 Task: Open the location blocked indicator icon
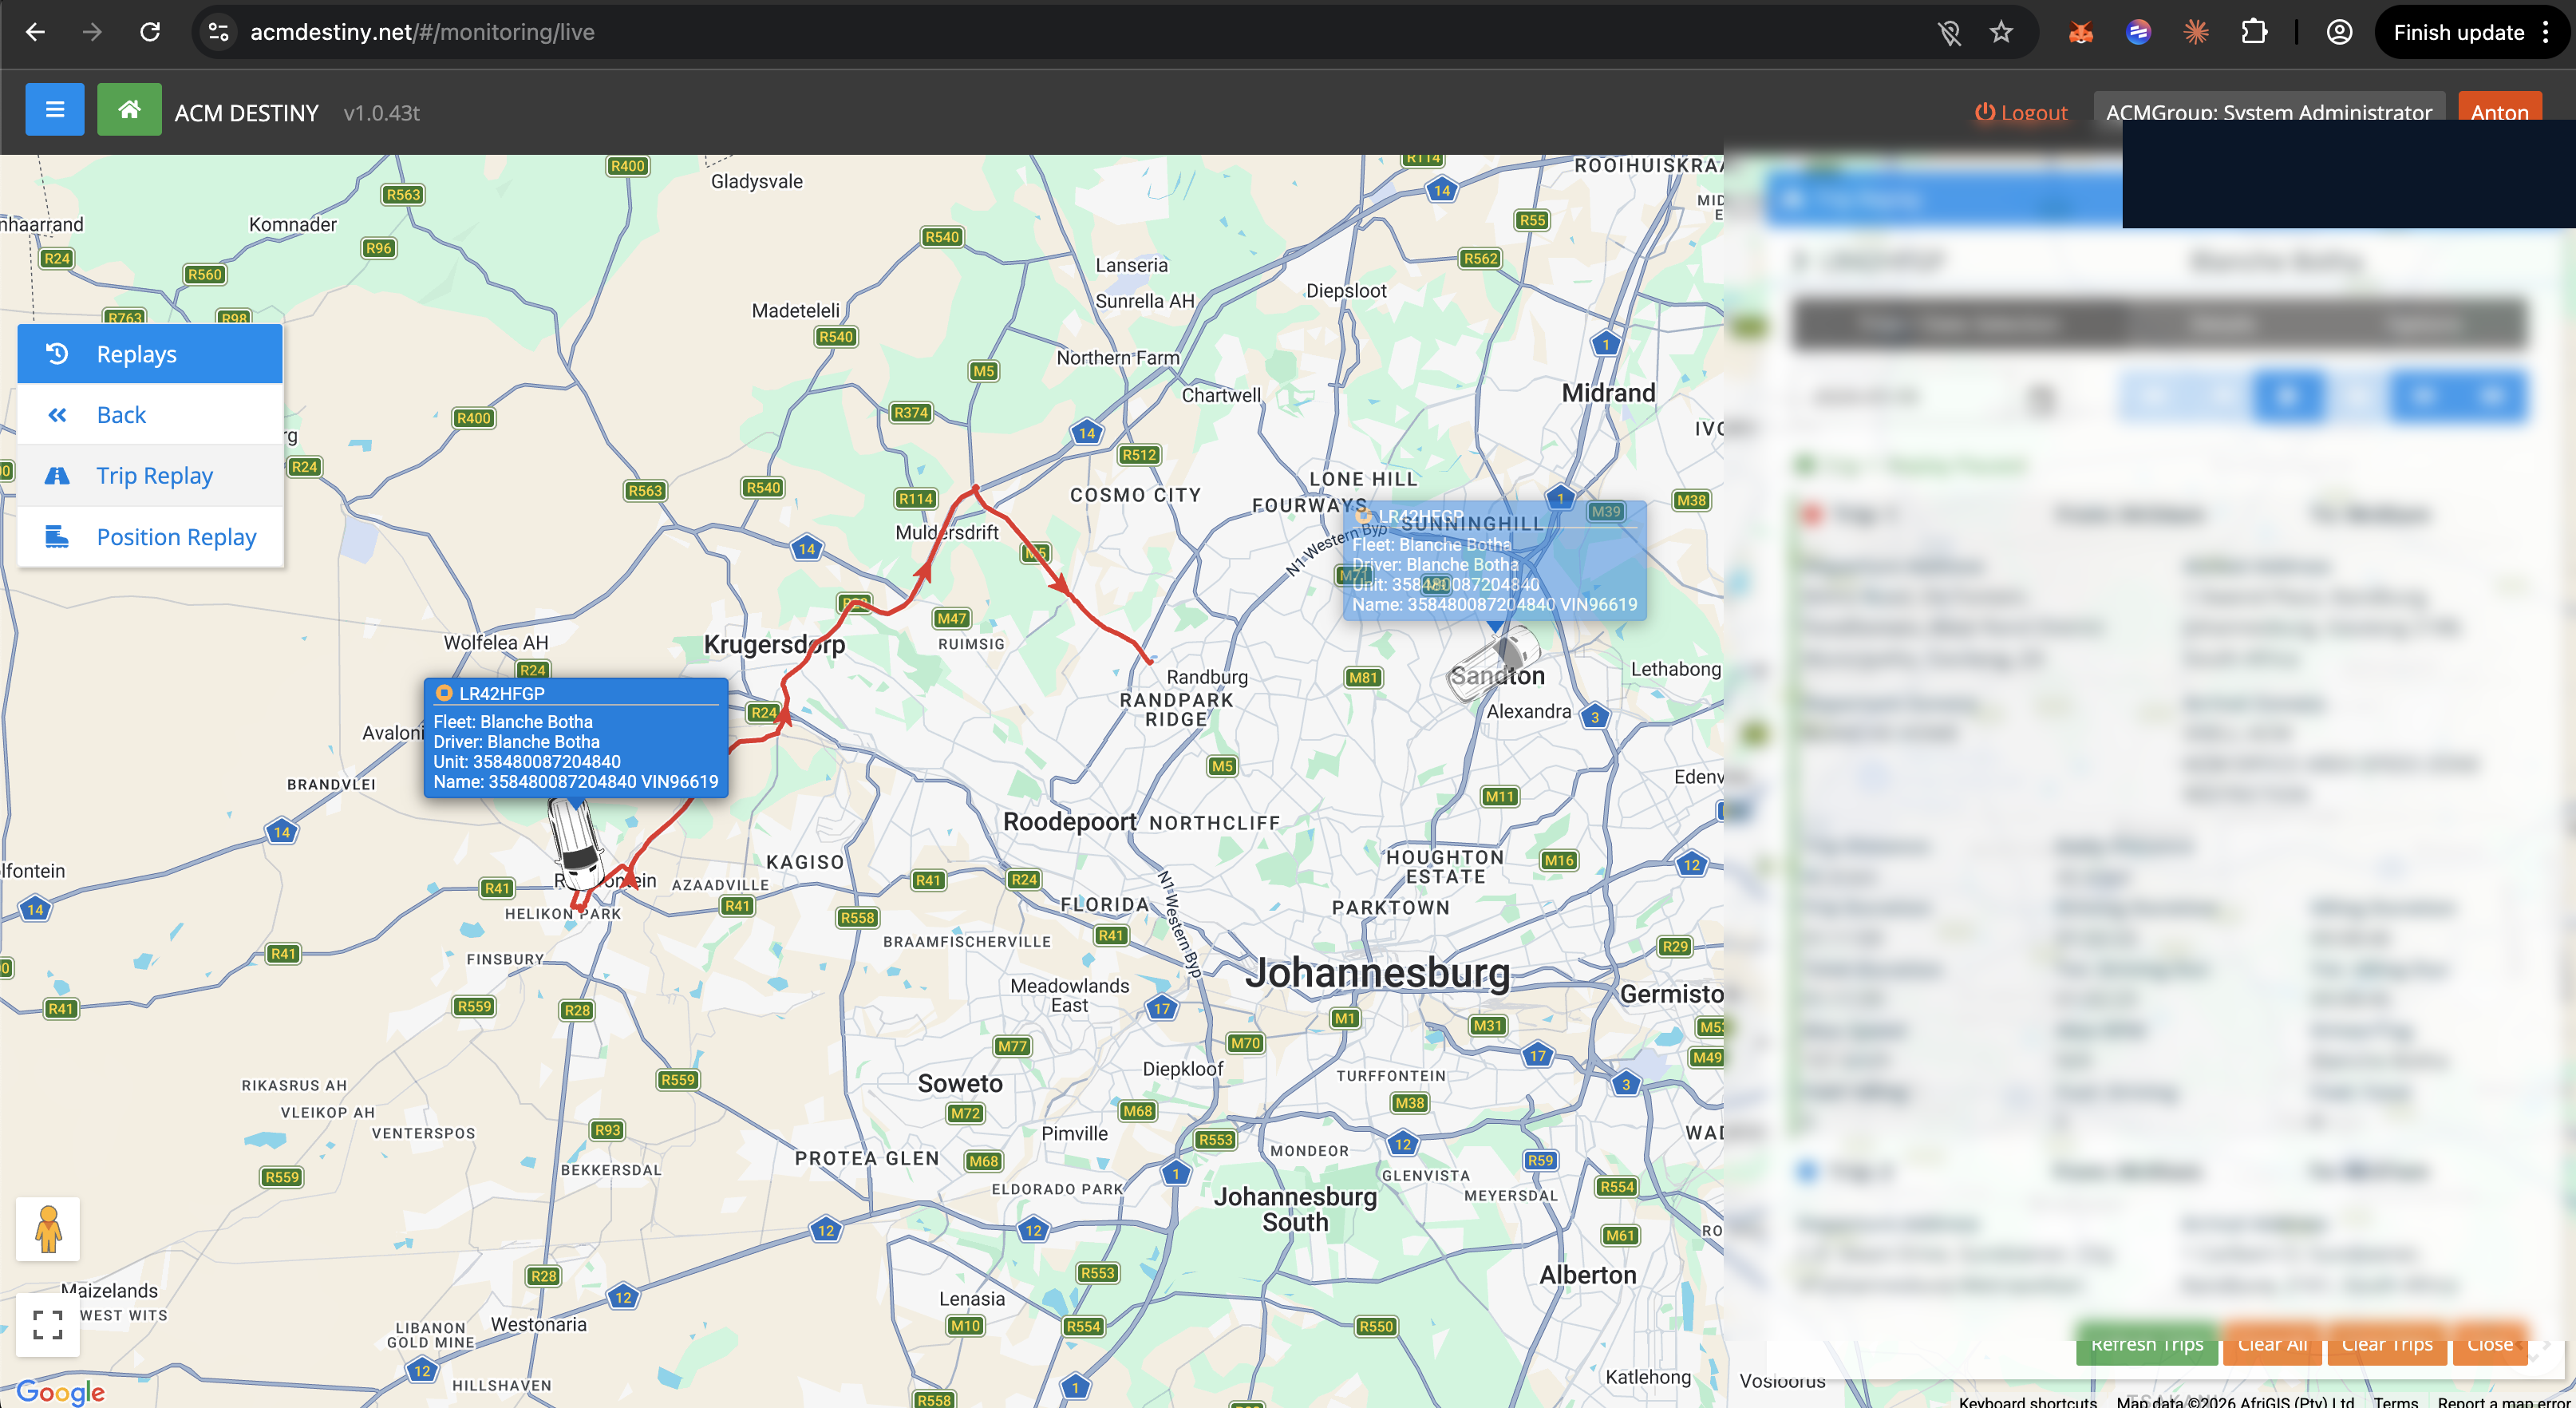click(1949, 33)
